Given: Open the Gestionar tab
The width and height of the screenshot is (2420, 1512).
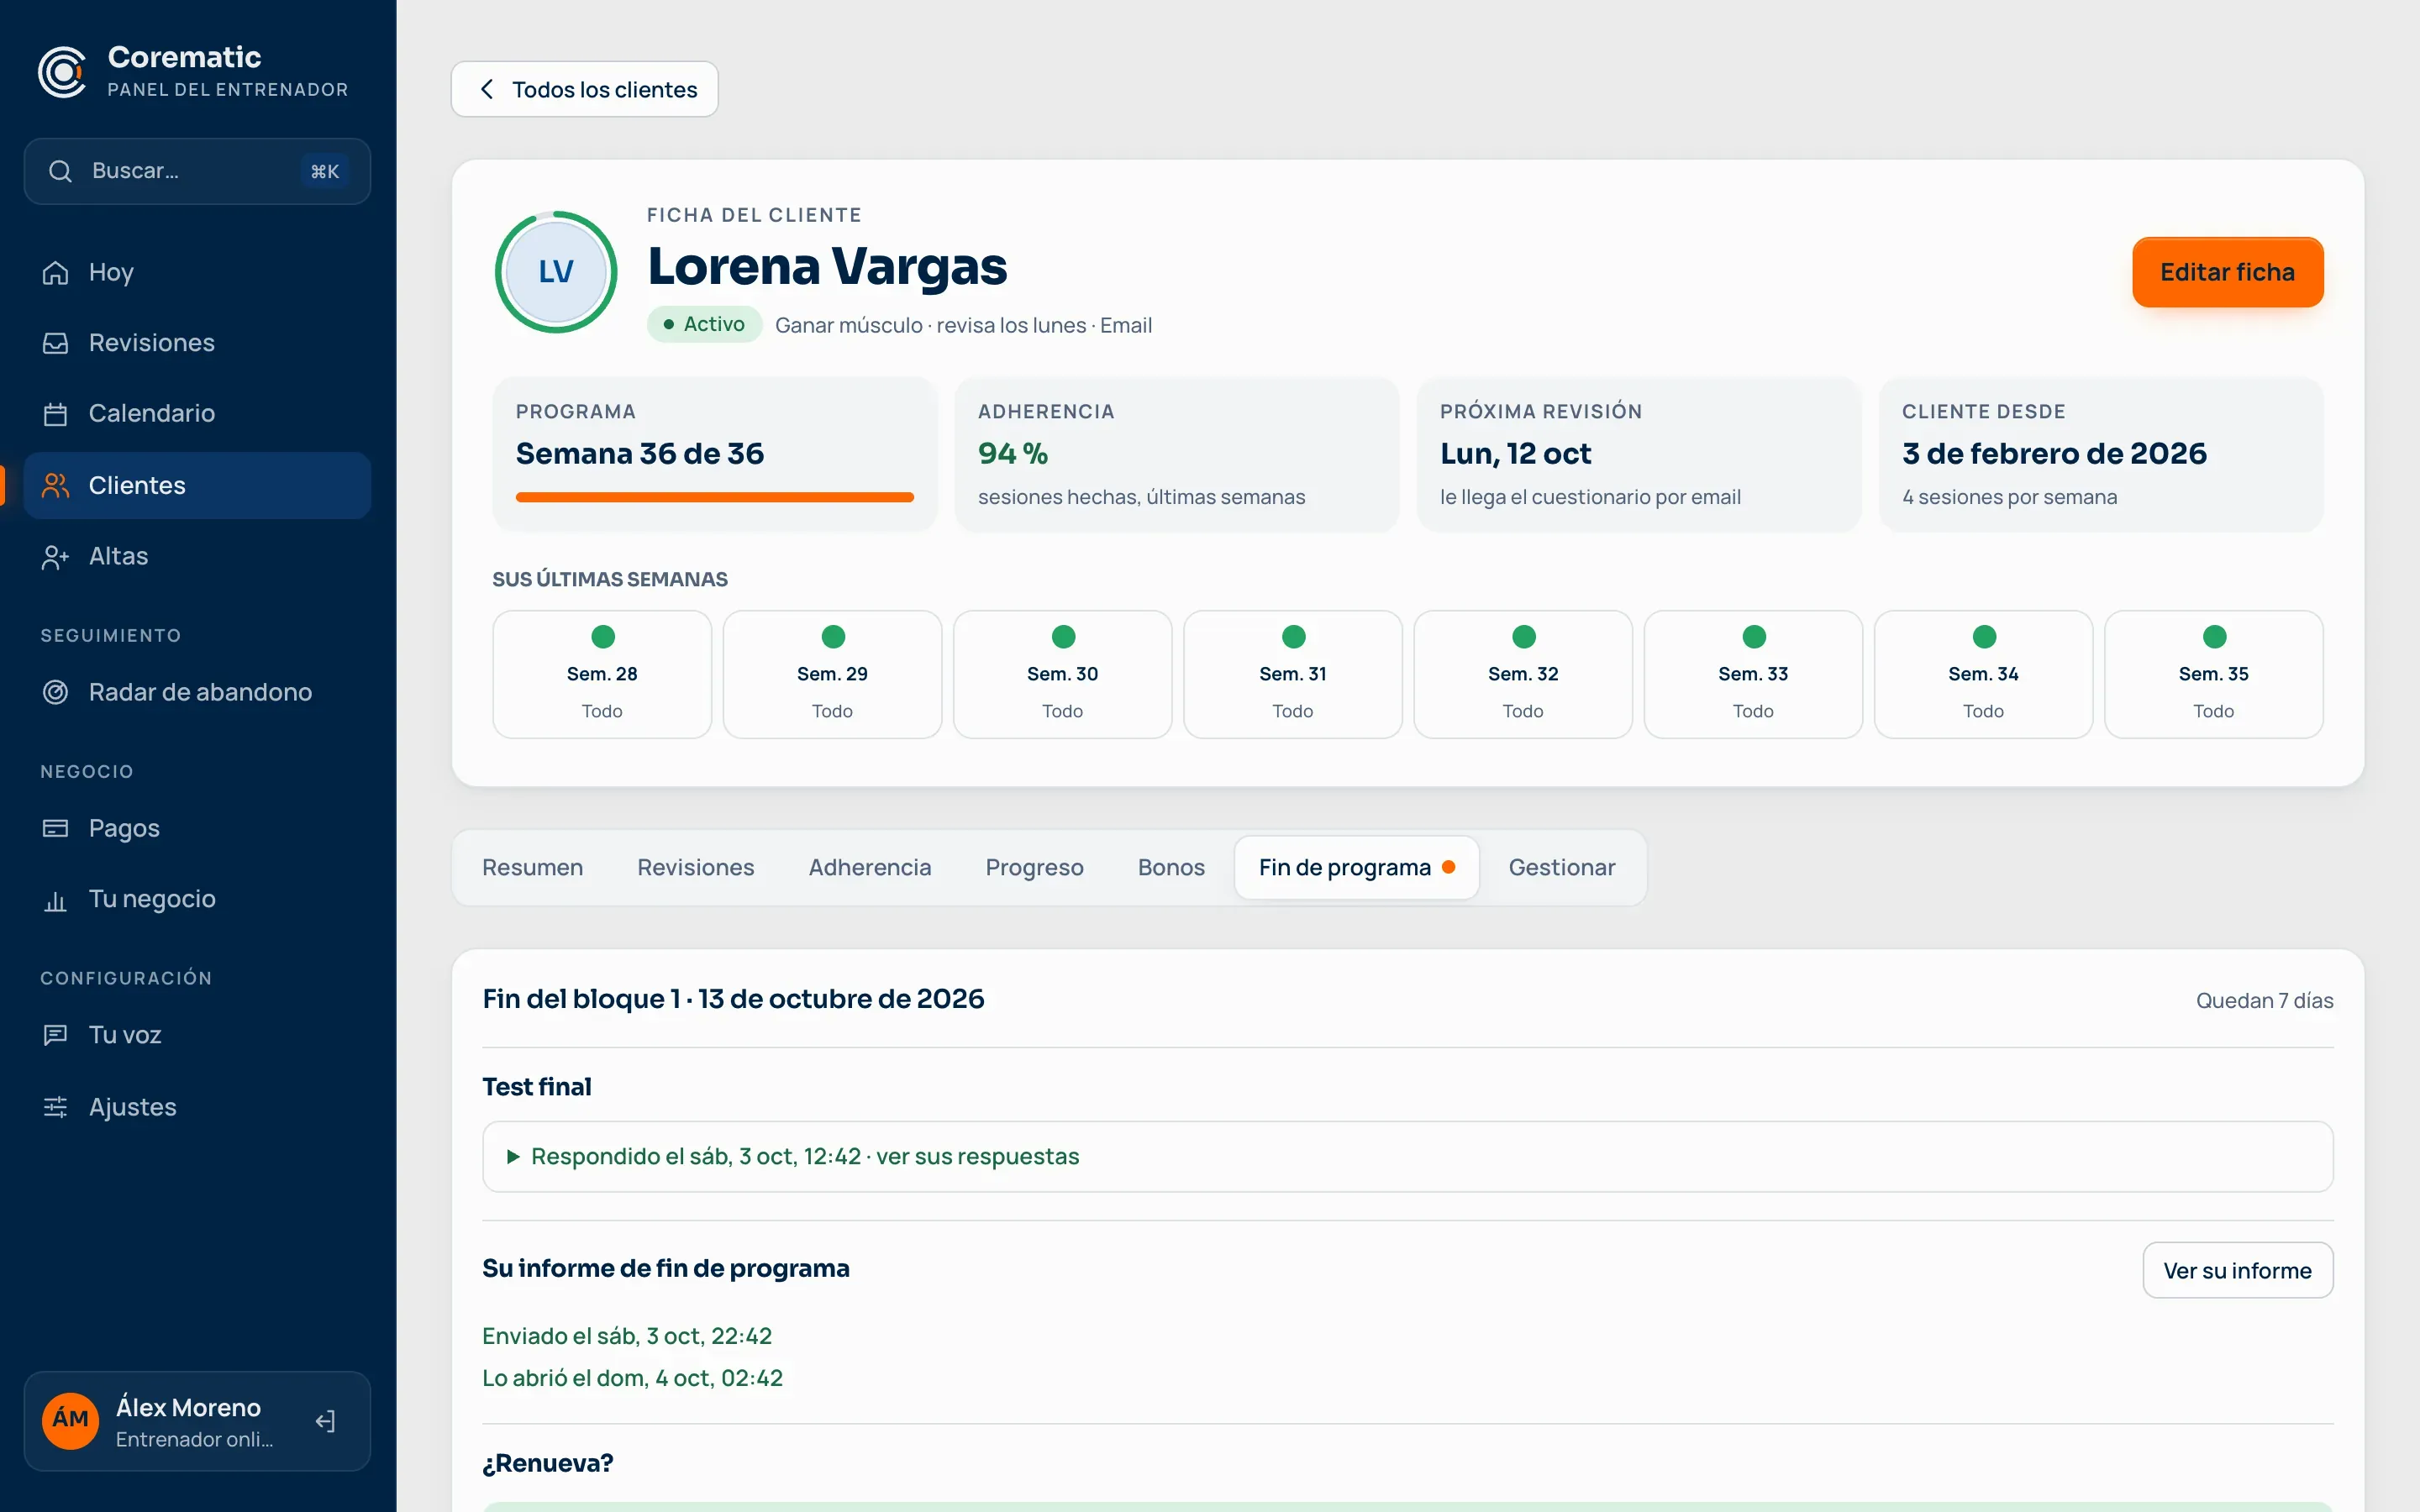Looking at the screenshot, I should (1561, 867).
